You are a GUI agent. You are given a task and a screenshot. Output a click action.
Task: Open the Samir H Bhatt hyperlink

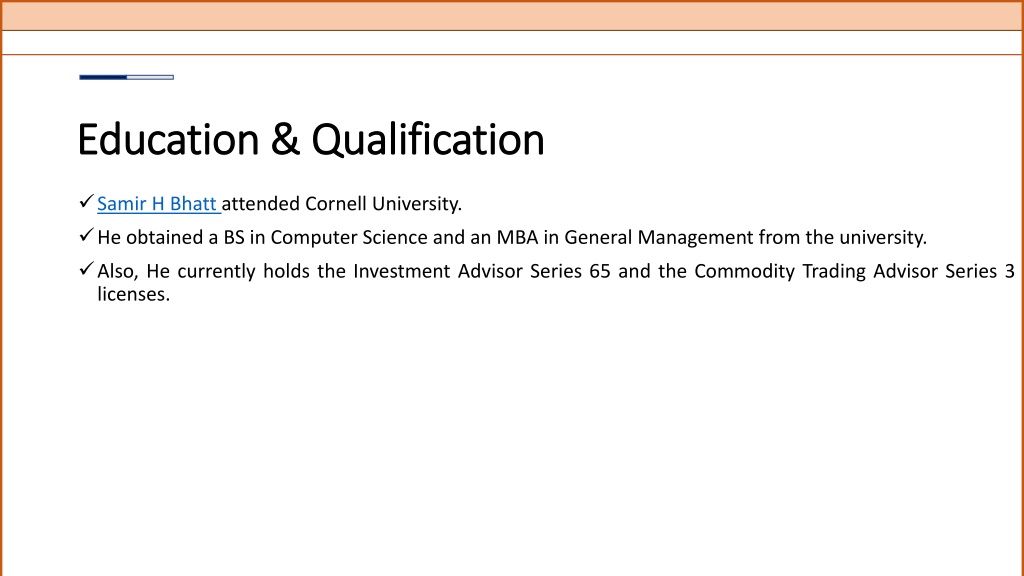tap(157, 204)
